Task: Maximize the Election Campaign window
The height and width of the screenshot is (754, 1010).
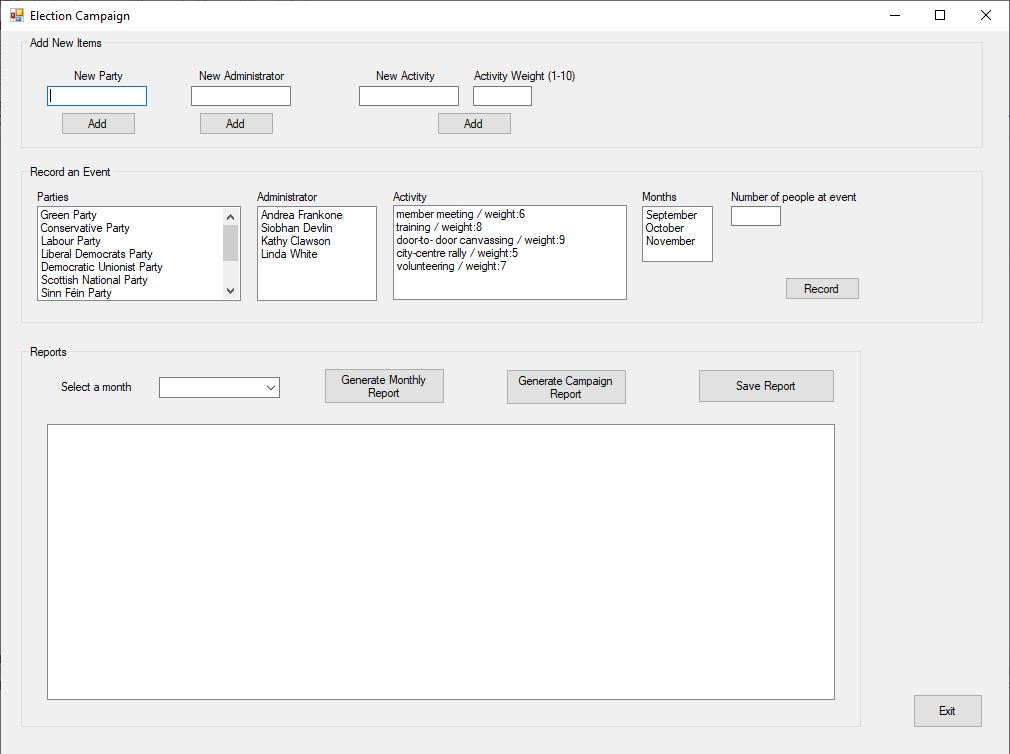Action: pos(940,15)
